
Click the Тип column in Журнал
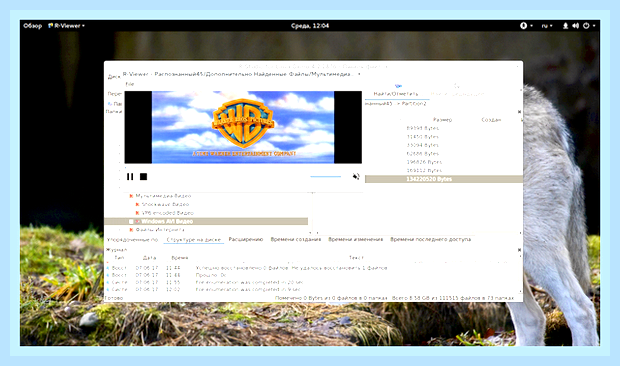pyautogui.click(x=119, y=258)
